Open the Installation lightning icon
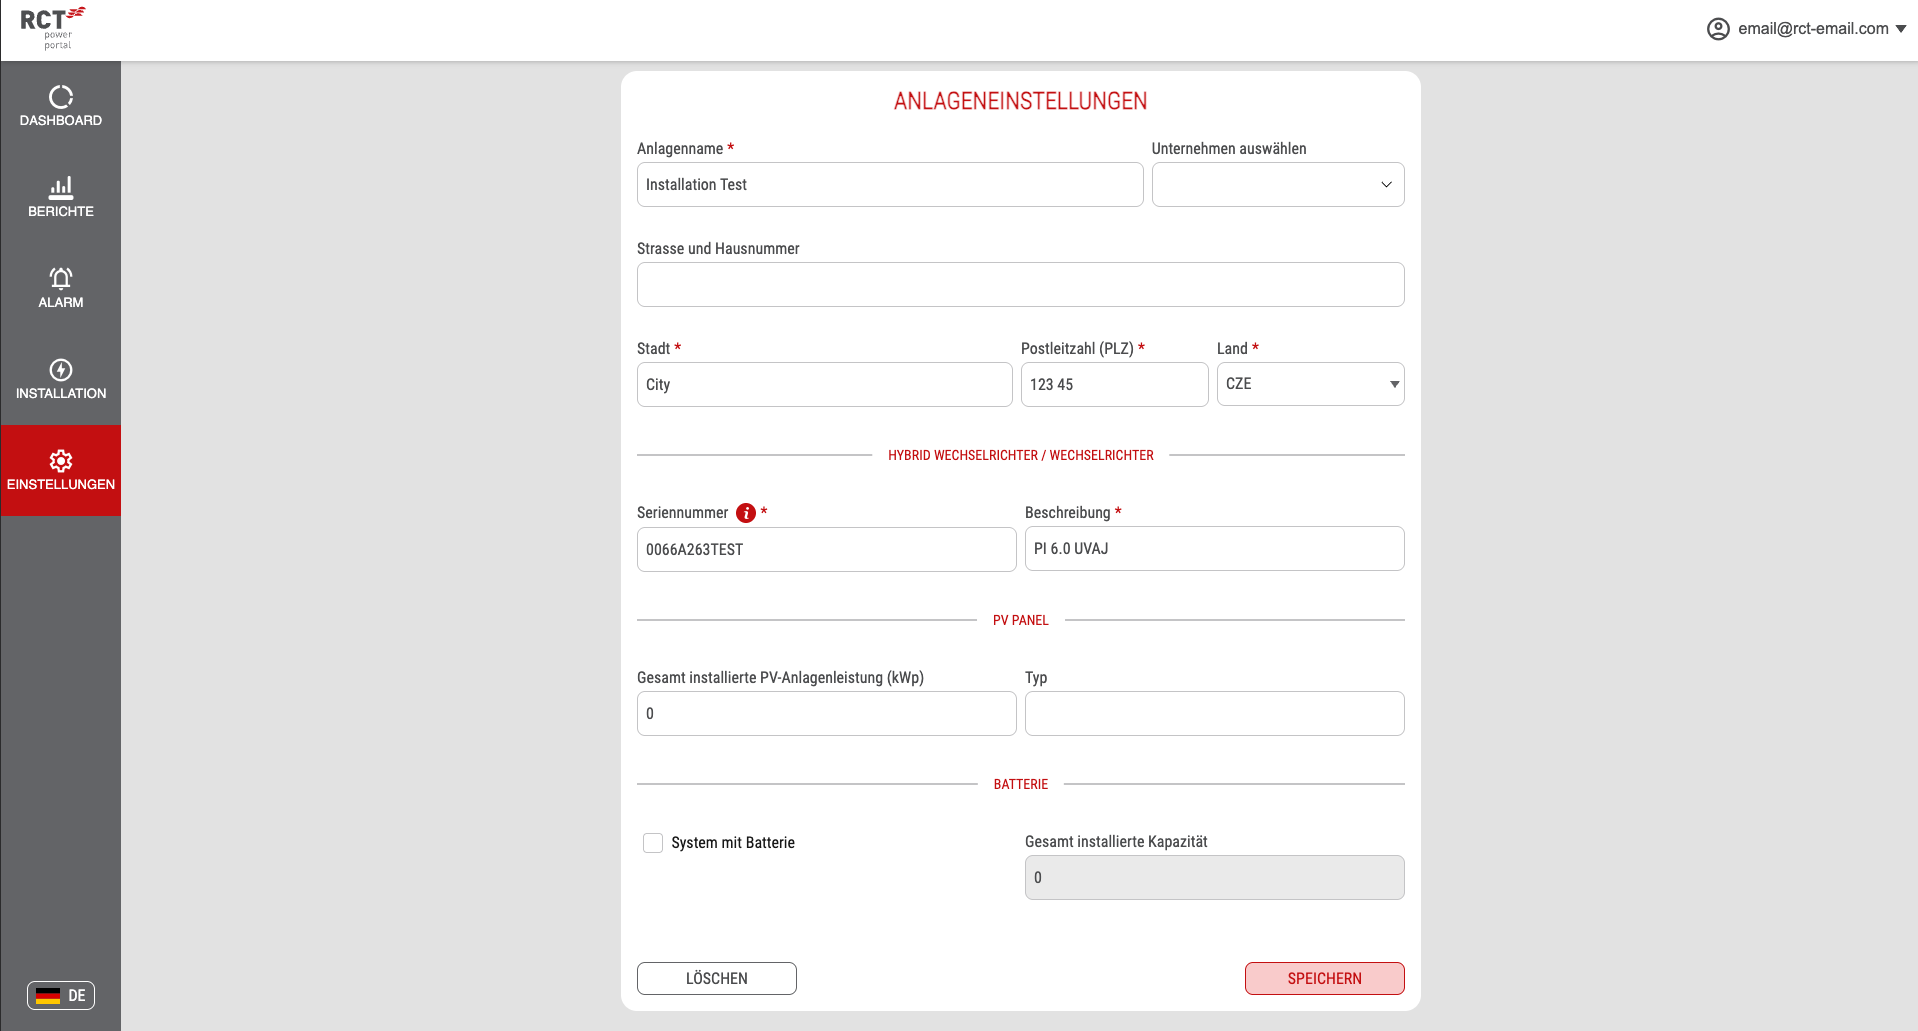 (x=61, y=370)
